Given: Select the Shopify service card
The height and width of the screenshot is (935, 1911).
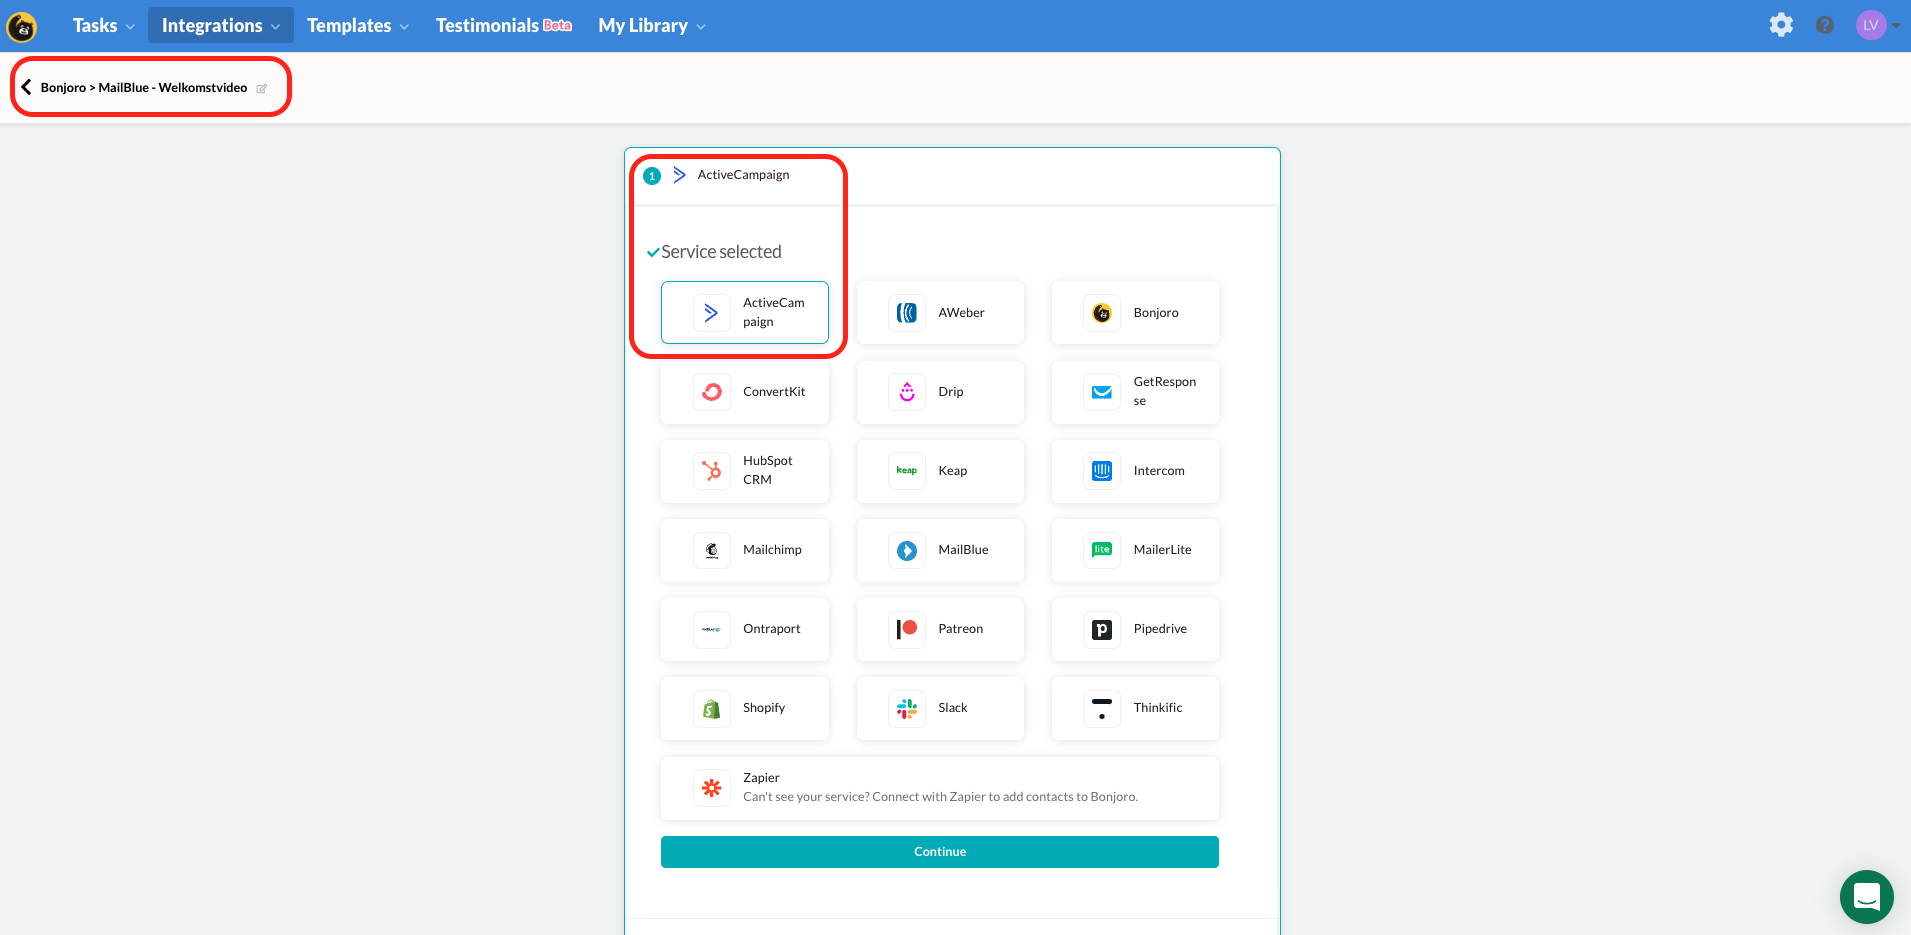Looking at the screenshot, I should (745, 707).
